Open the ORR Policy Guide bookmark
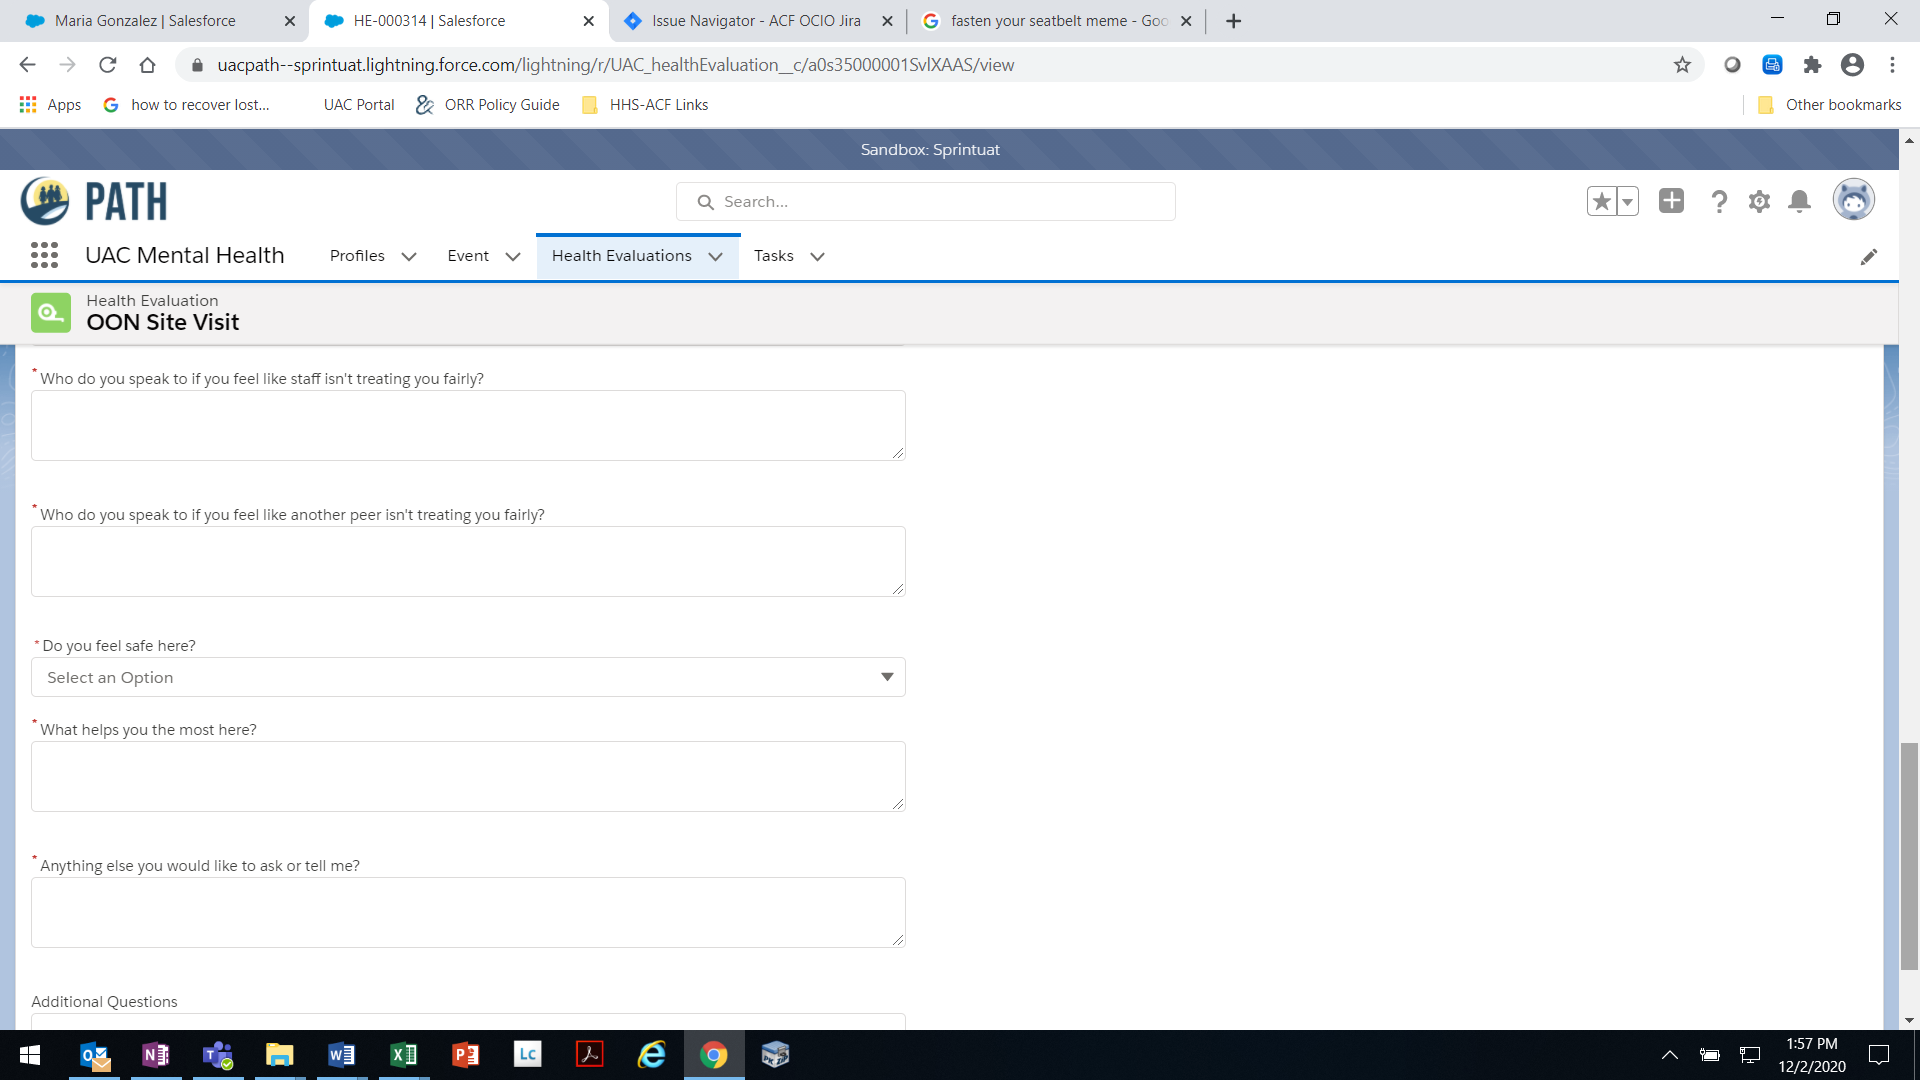1920x1080 pixels. (x=501, y=105)
